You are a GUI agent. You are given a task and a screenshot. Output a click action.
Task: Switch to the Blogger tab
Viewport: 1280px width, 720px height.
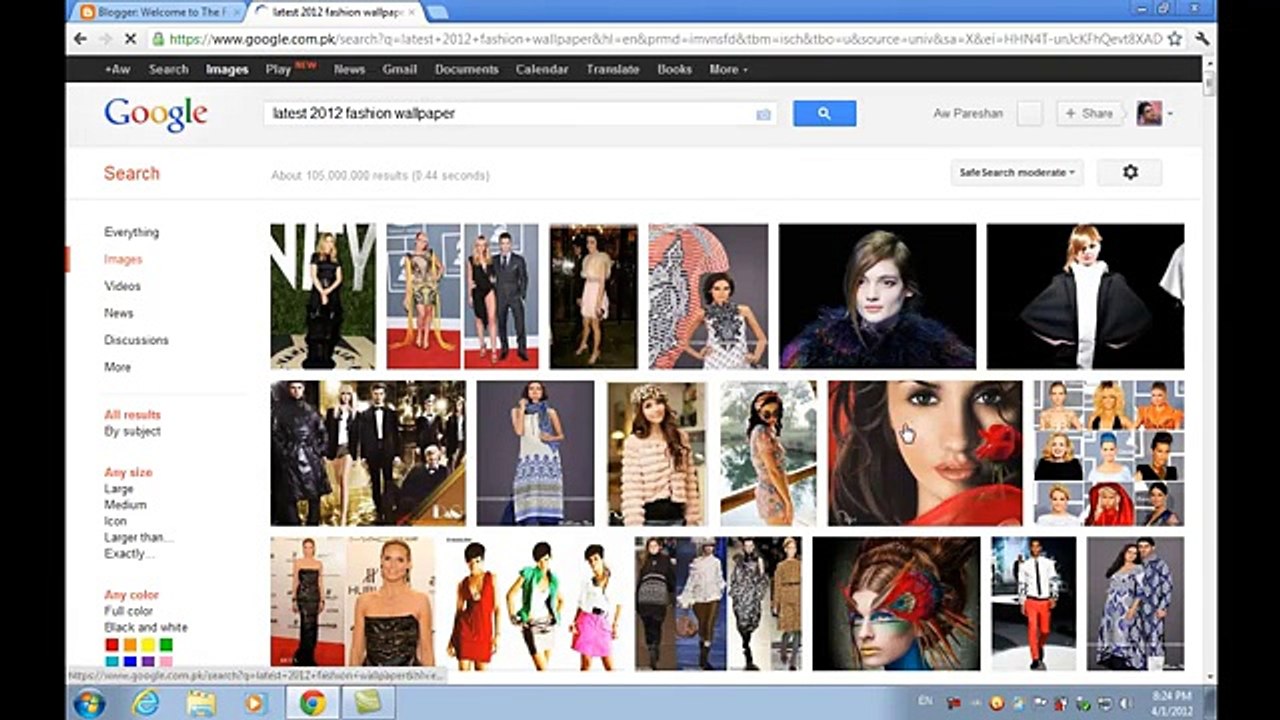tap(159, 12)
